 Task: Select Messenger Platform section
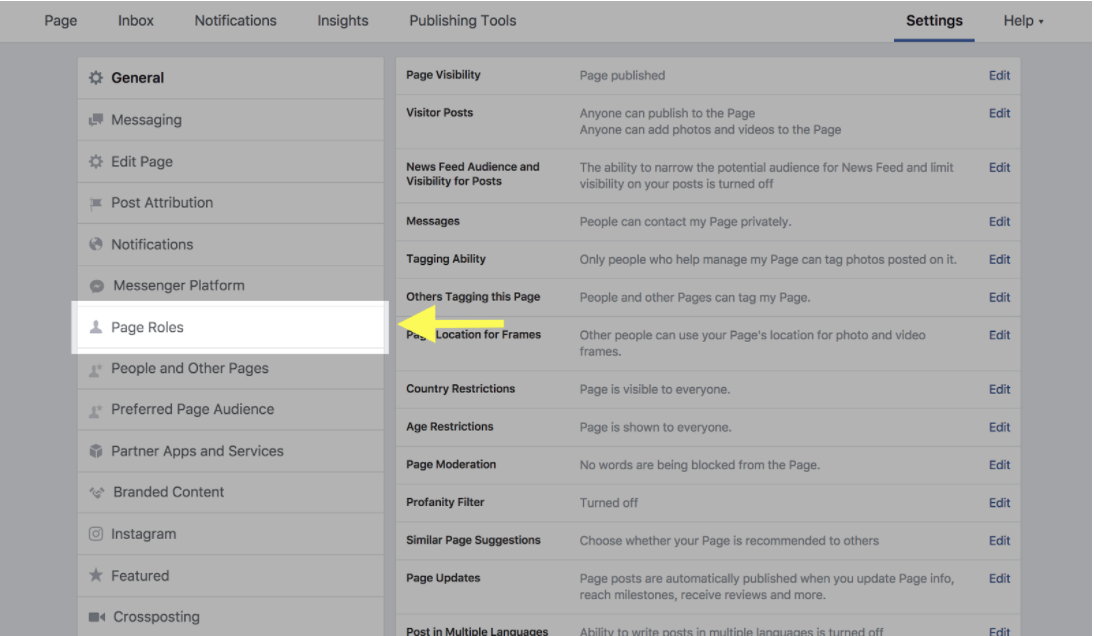231,286
